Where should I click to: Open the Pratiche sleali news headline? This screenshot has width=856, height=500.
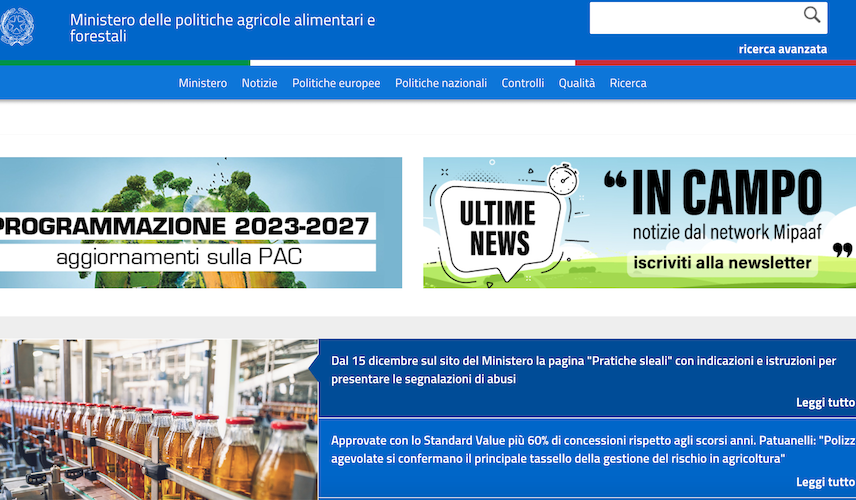point(583,369)
